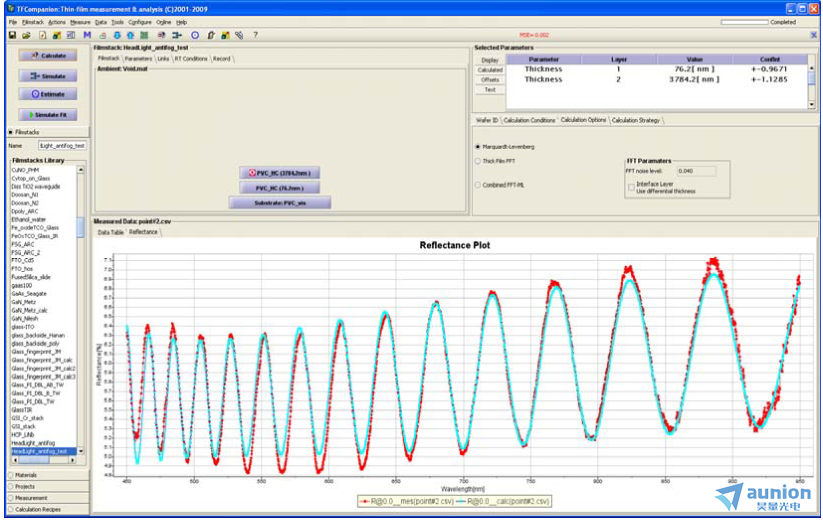
Task: Click the Calculate button
Action: (48, 56)
